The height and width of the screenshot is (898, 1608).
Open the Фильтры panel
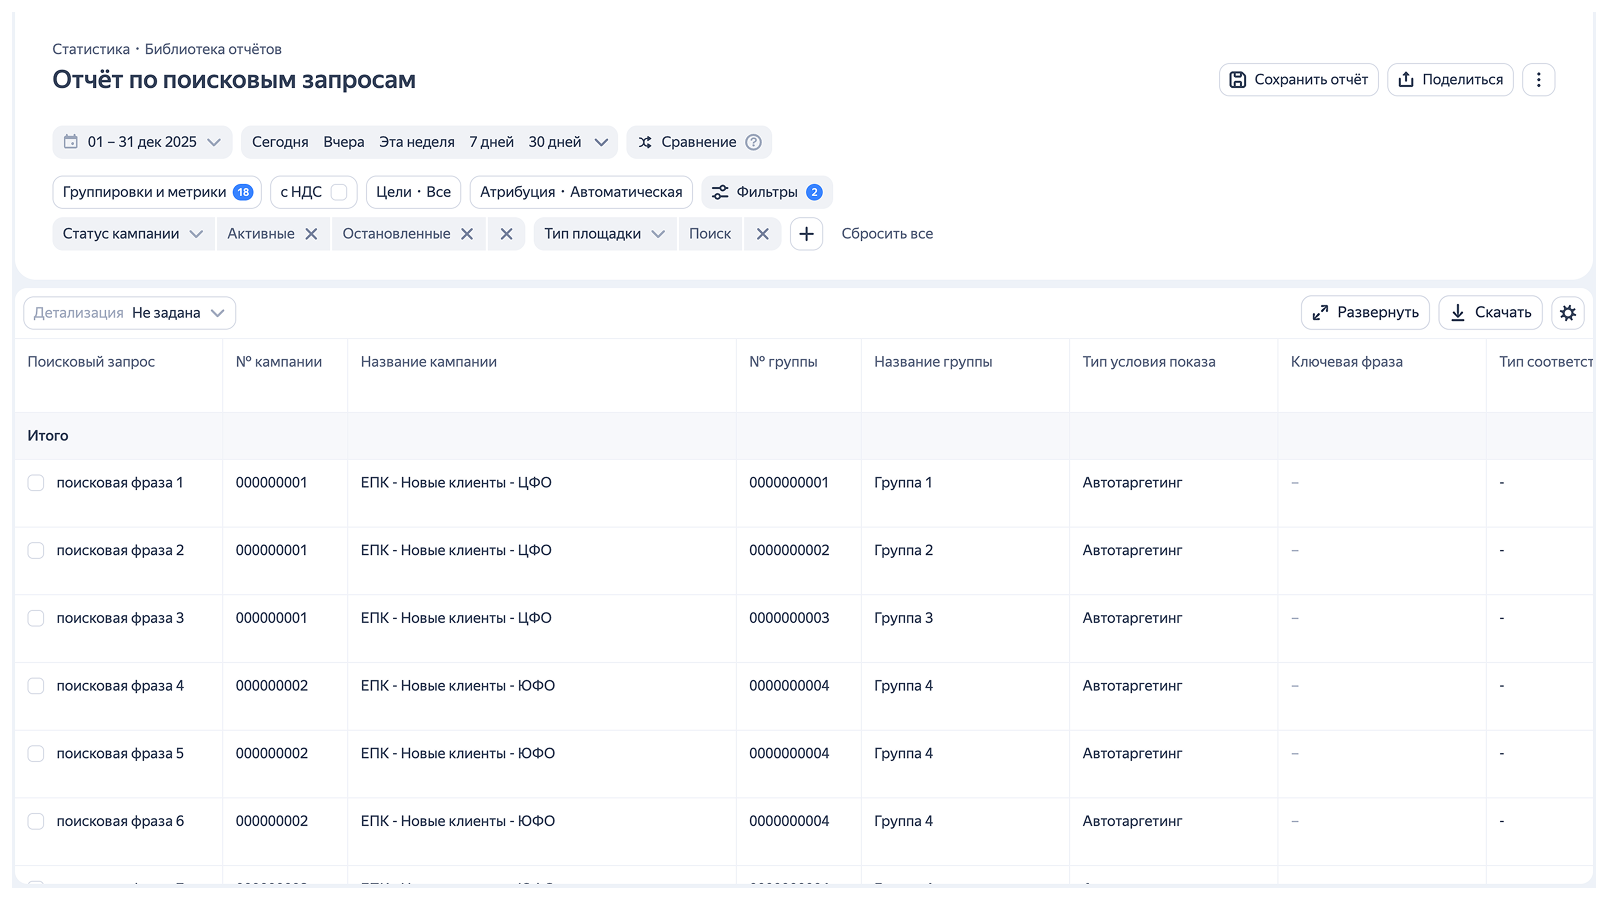pyautogui.click(x=767, y=192)
